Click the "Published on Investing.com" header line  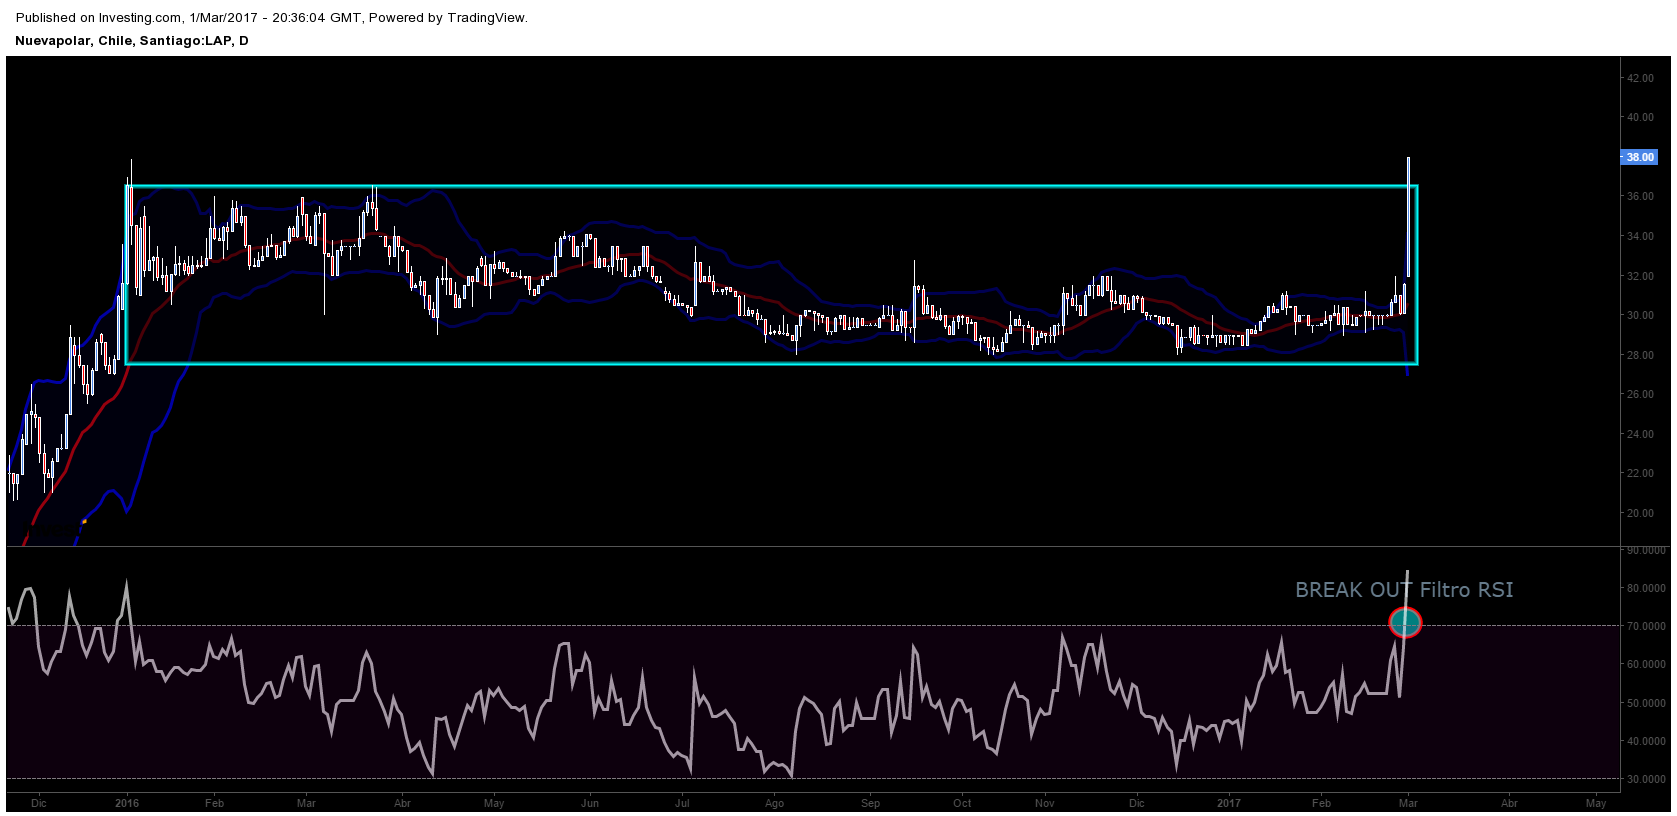[271, 17]
